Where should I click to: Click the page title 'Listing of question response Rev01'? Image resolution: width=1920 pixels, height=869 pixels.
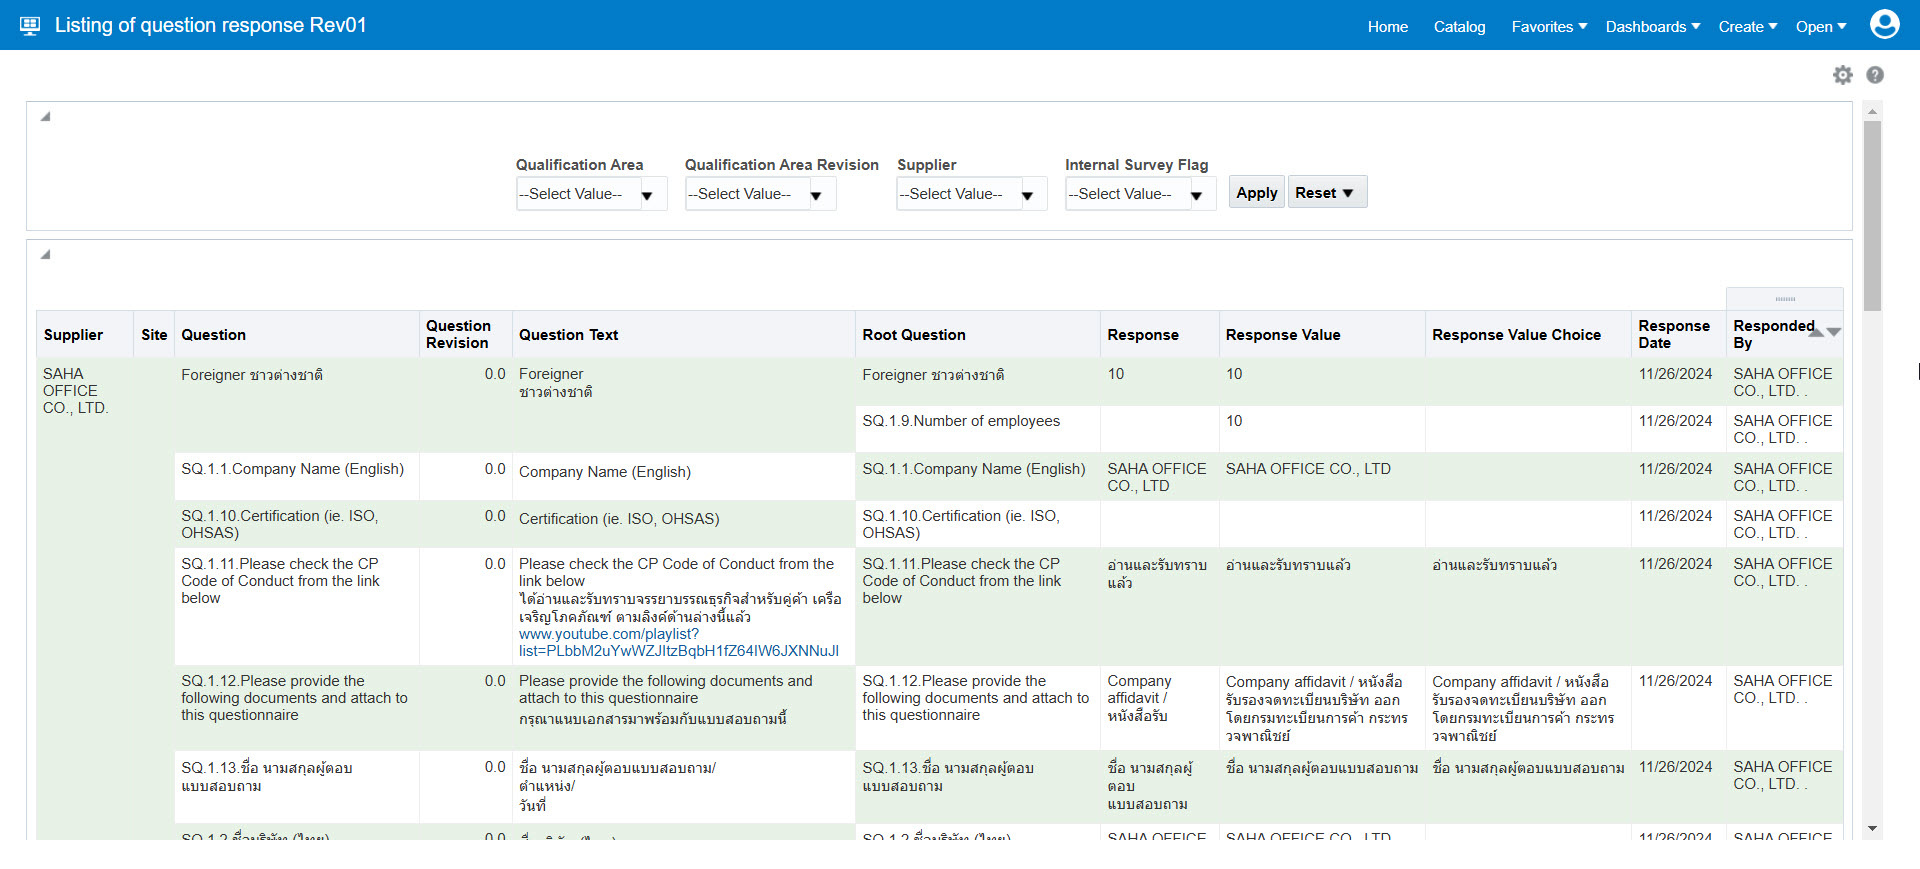pyautogui.click(x=210, y=25)
